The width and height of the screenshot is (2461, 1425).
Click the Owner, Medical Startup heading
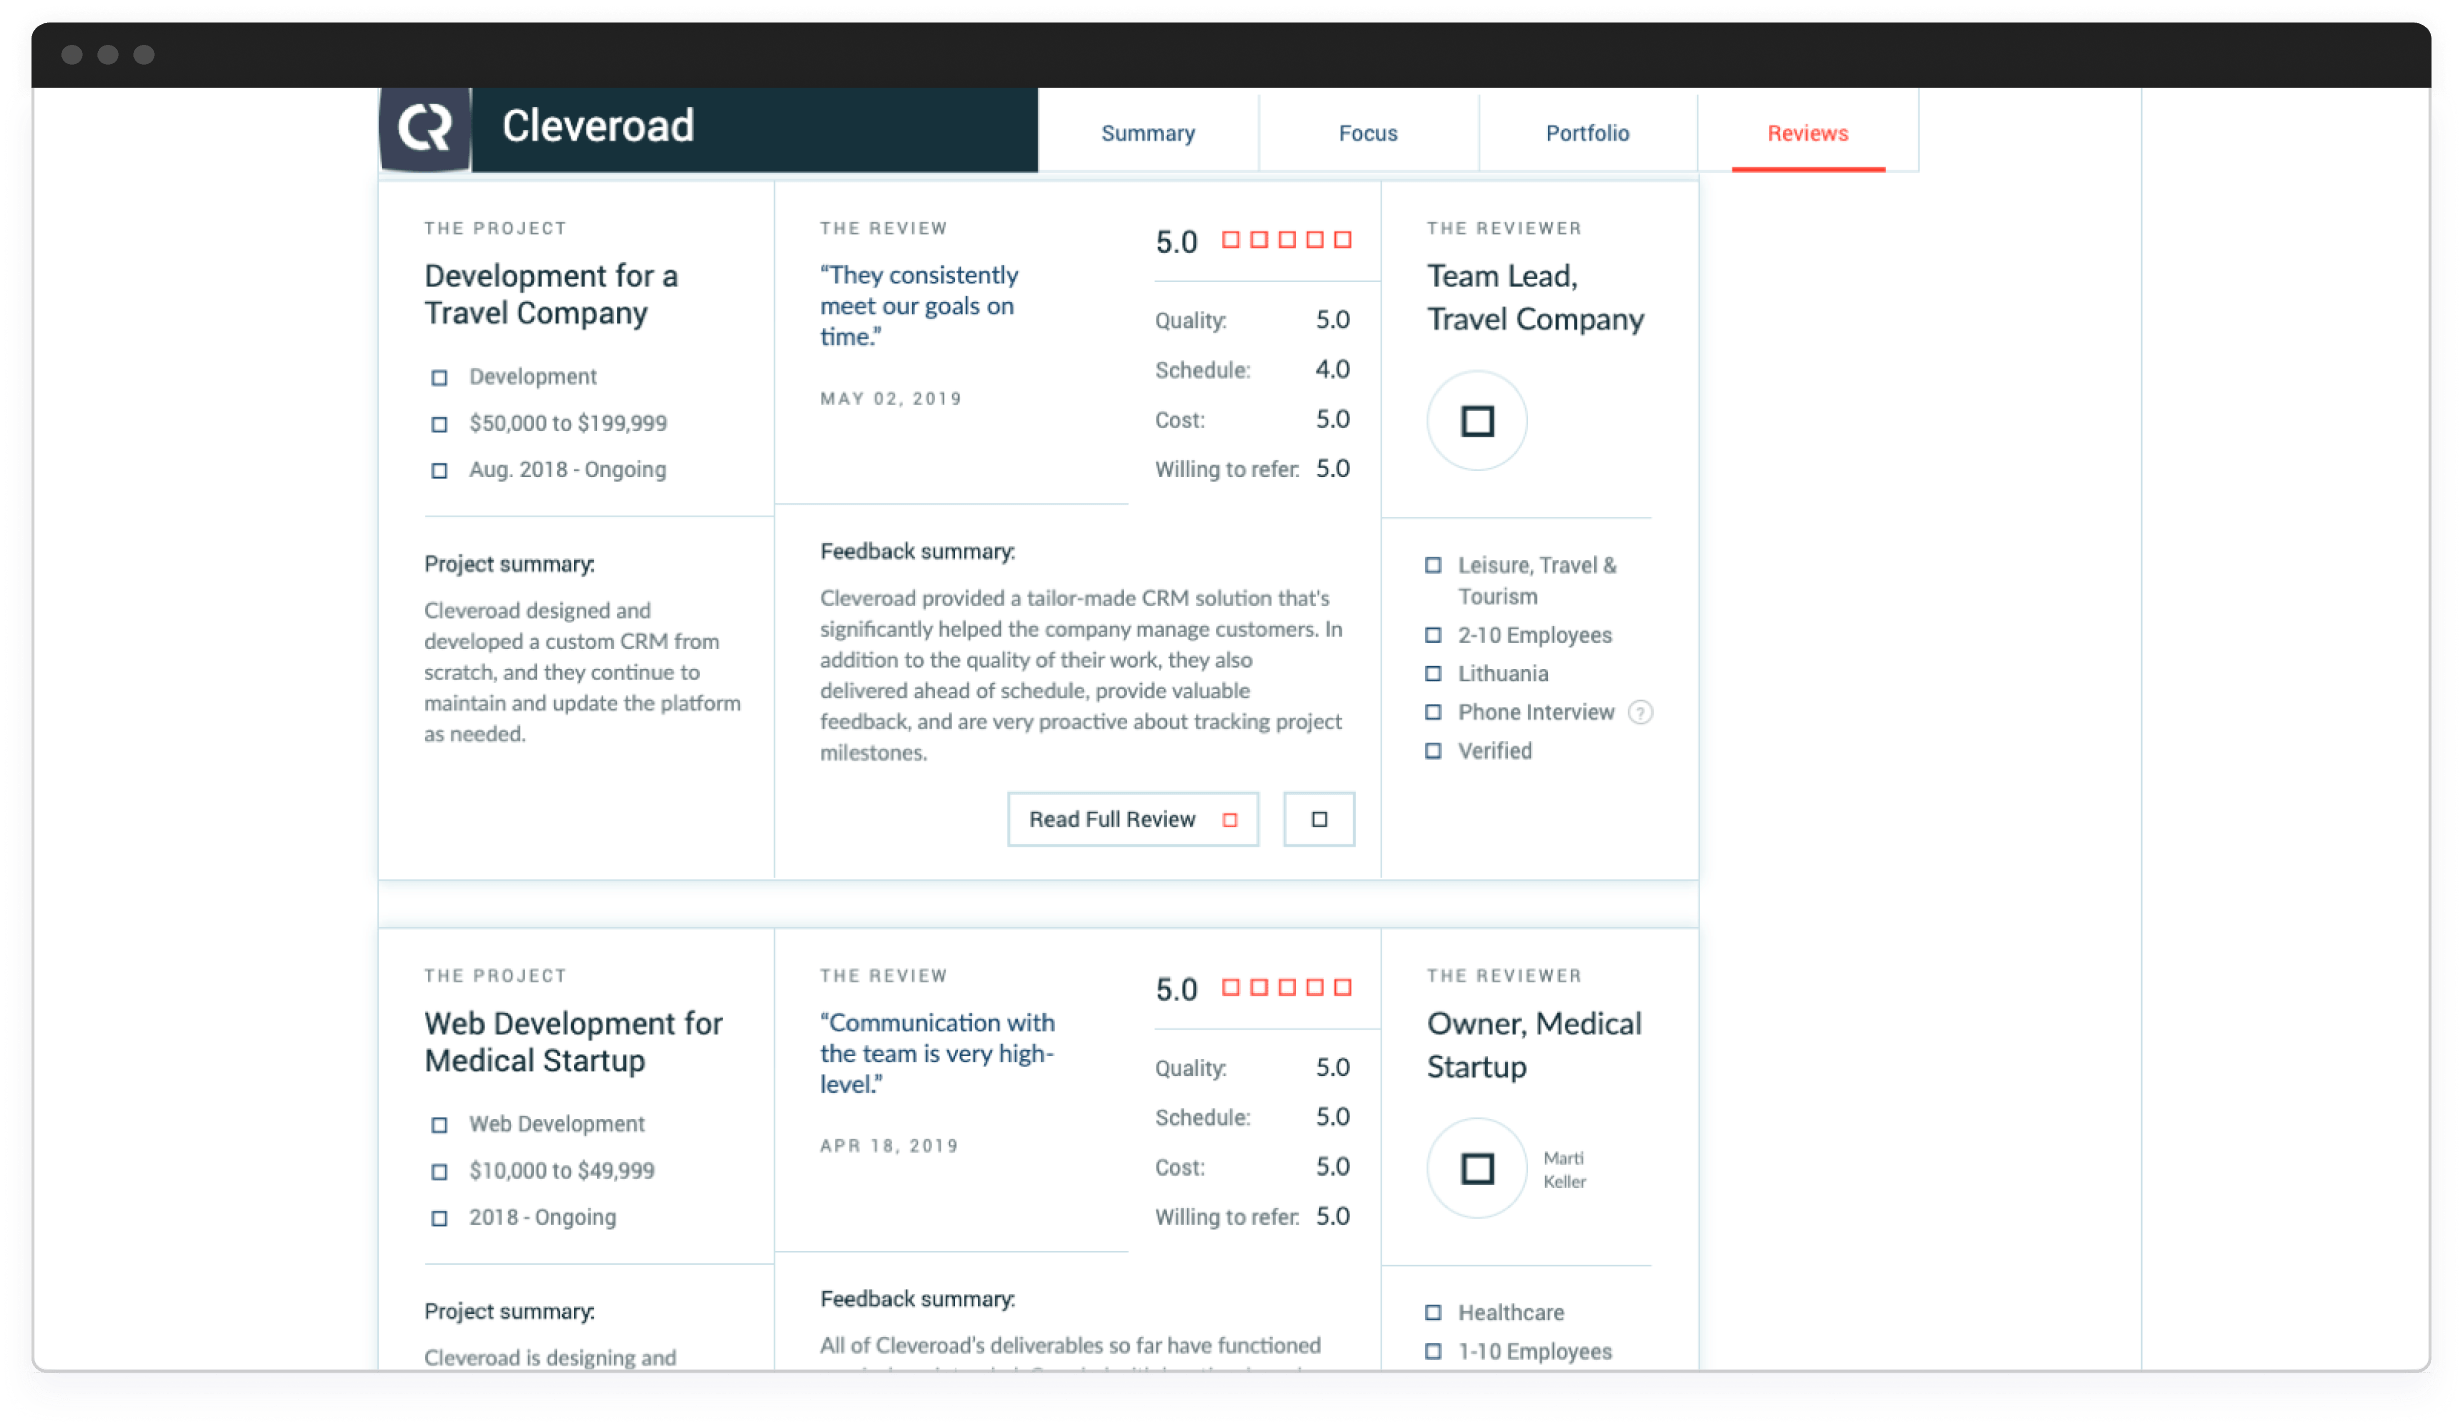[1534, 1045]
